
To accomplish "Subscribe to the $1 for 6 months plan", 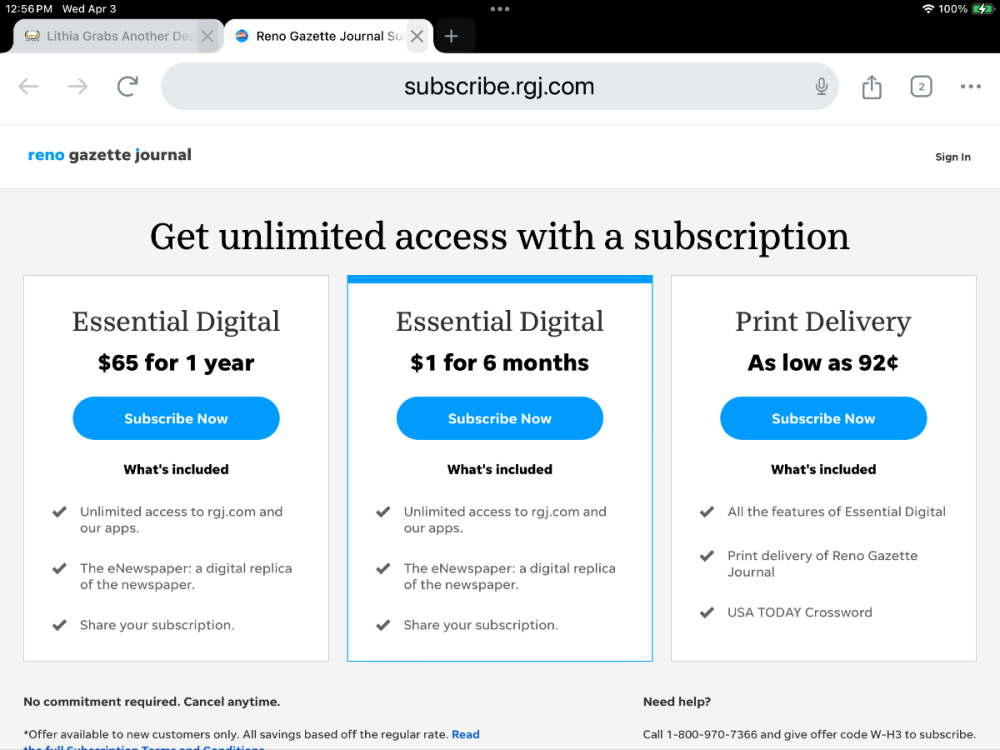I will (500, 419).
